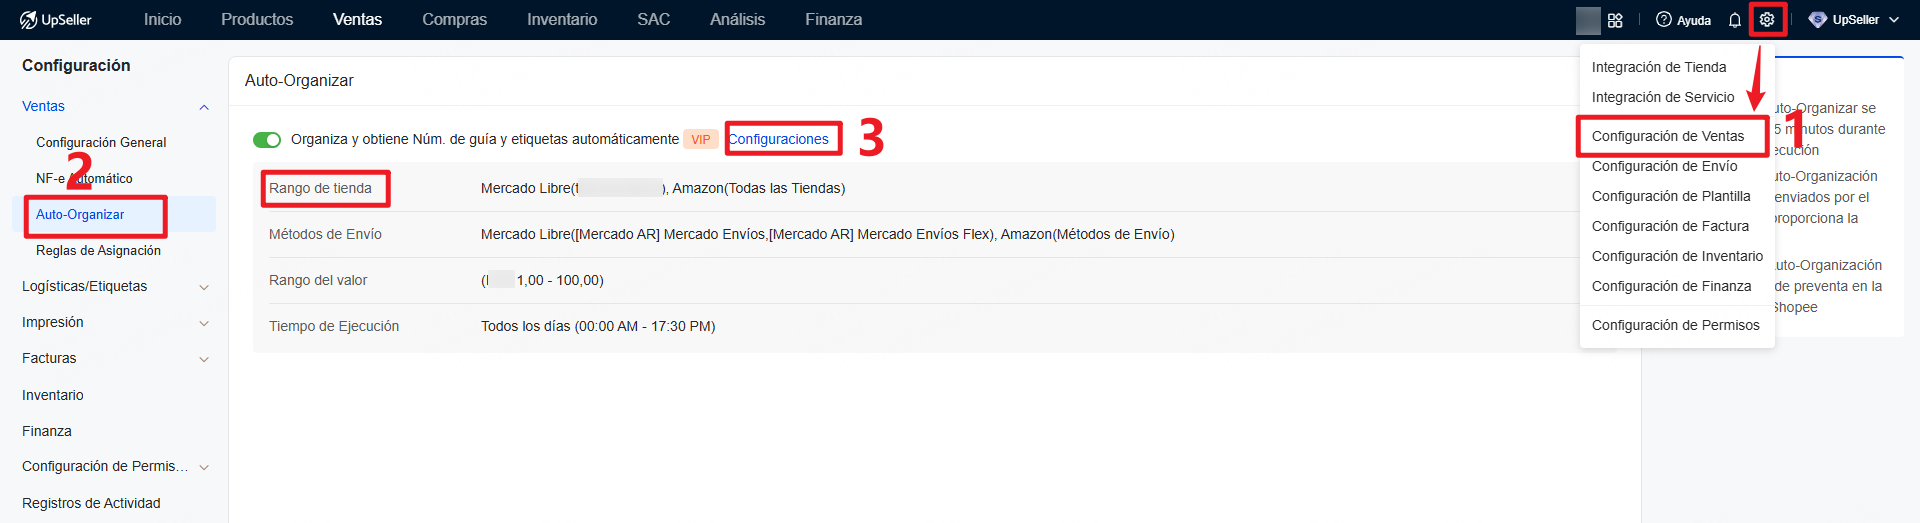Open the Productos menu
Image resolution: width=1920 pixels, height=523 pixels.
click(x=257, y=20)
